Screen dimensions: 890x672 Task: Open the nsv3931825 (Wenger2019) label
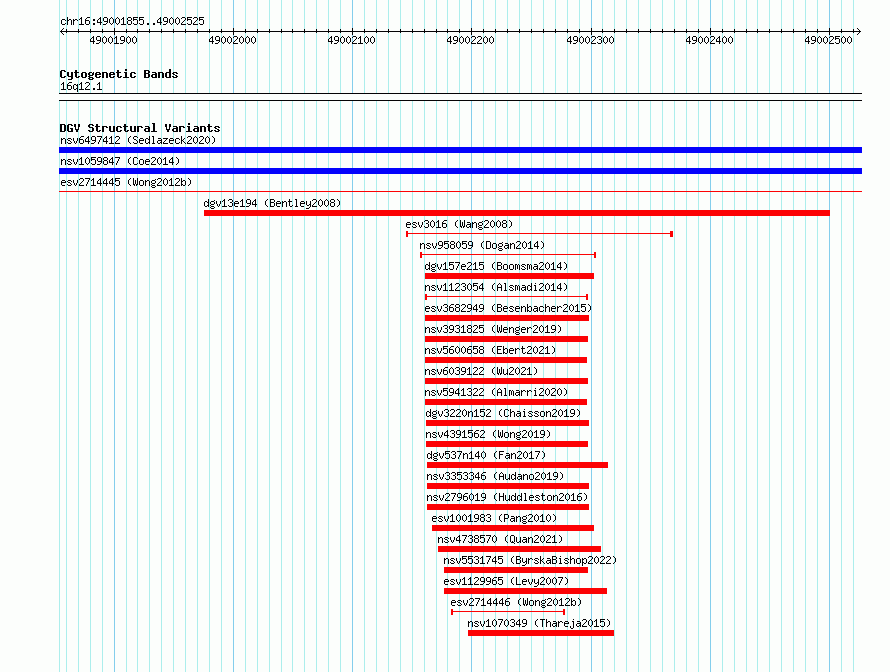tap(493, 329)
